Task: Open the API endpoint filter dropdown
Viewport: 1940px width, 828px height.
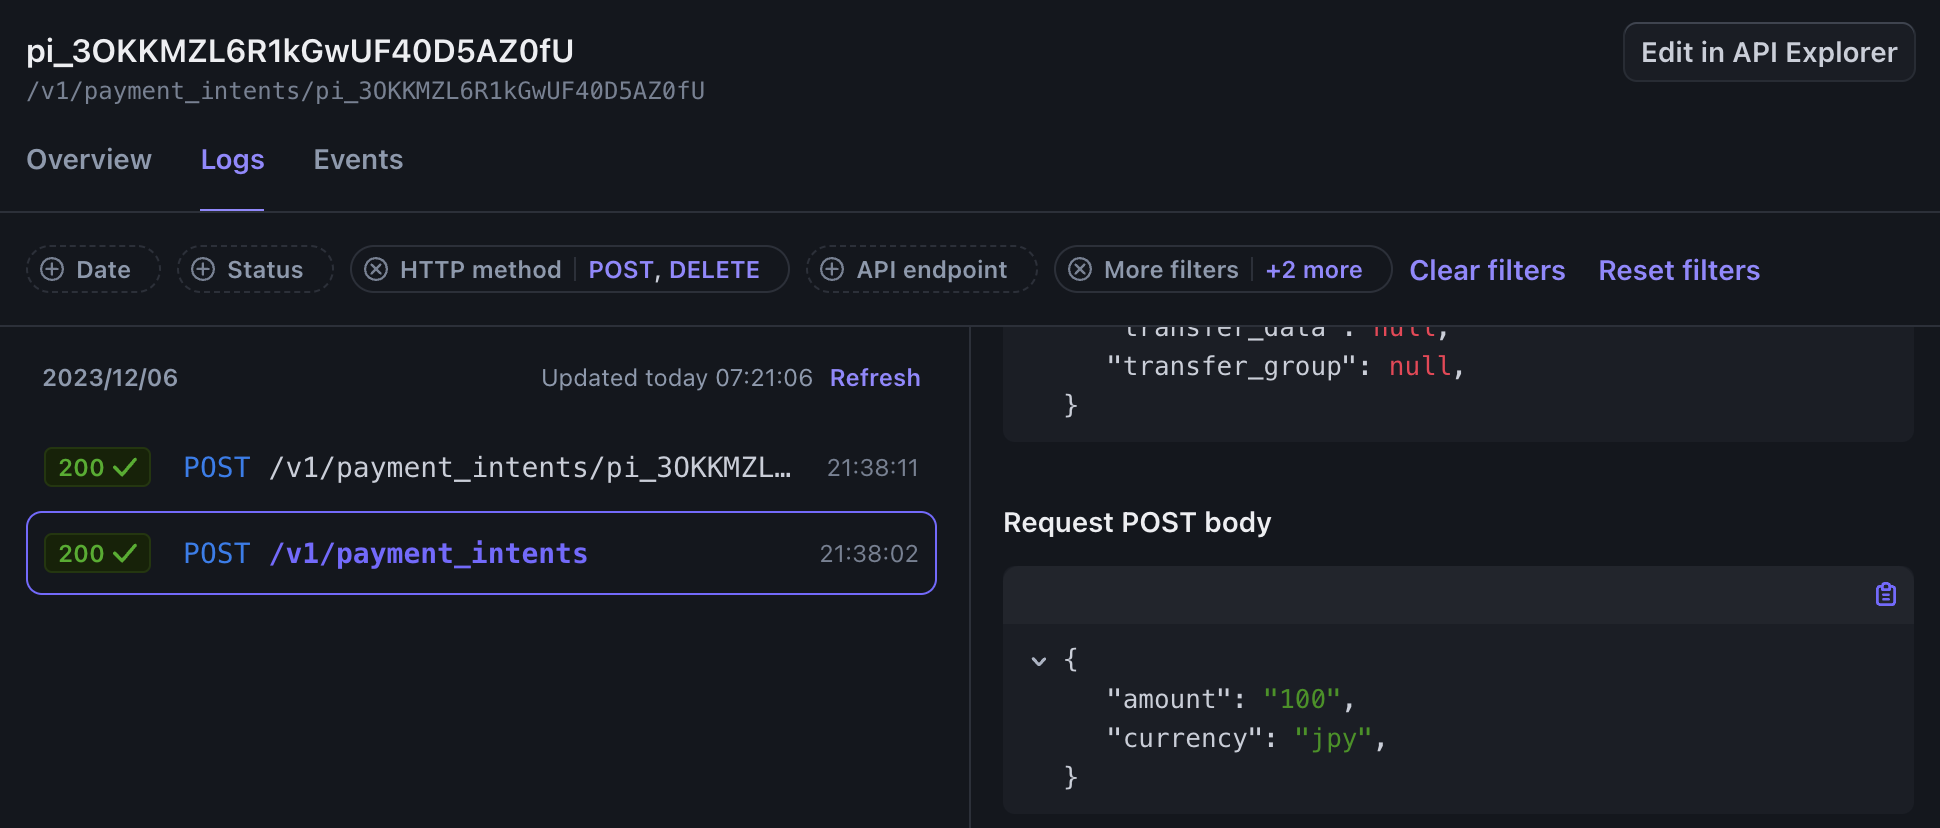Action: pos(931,270)
